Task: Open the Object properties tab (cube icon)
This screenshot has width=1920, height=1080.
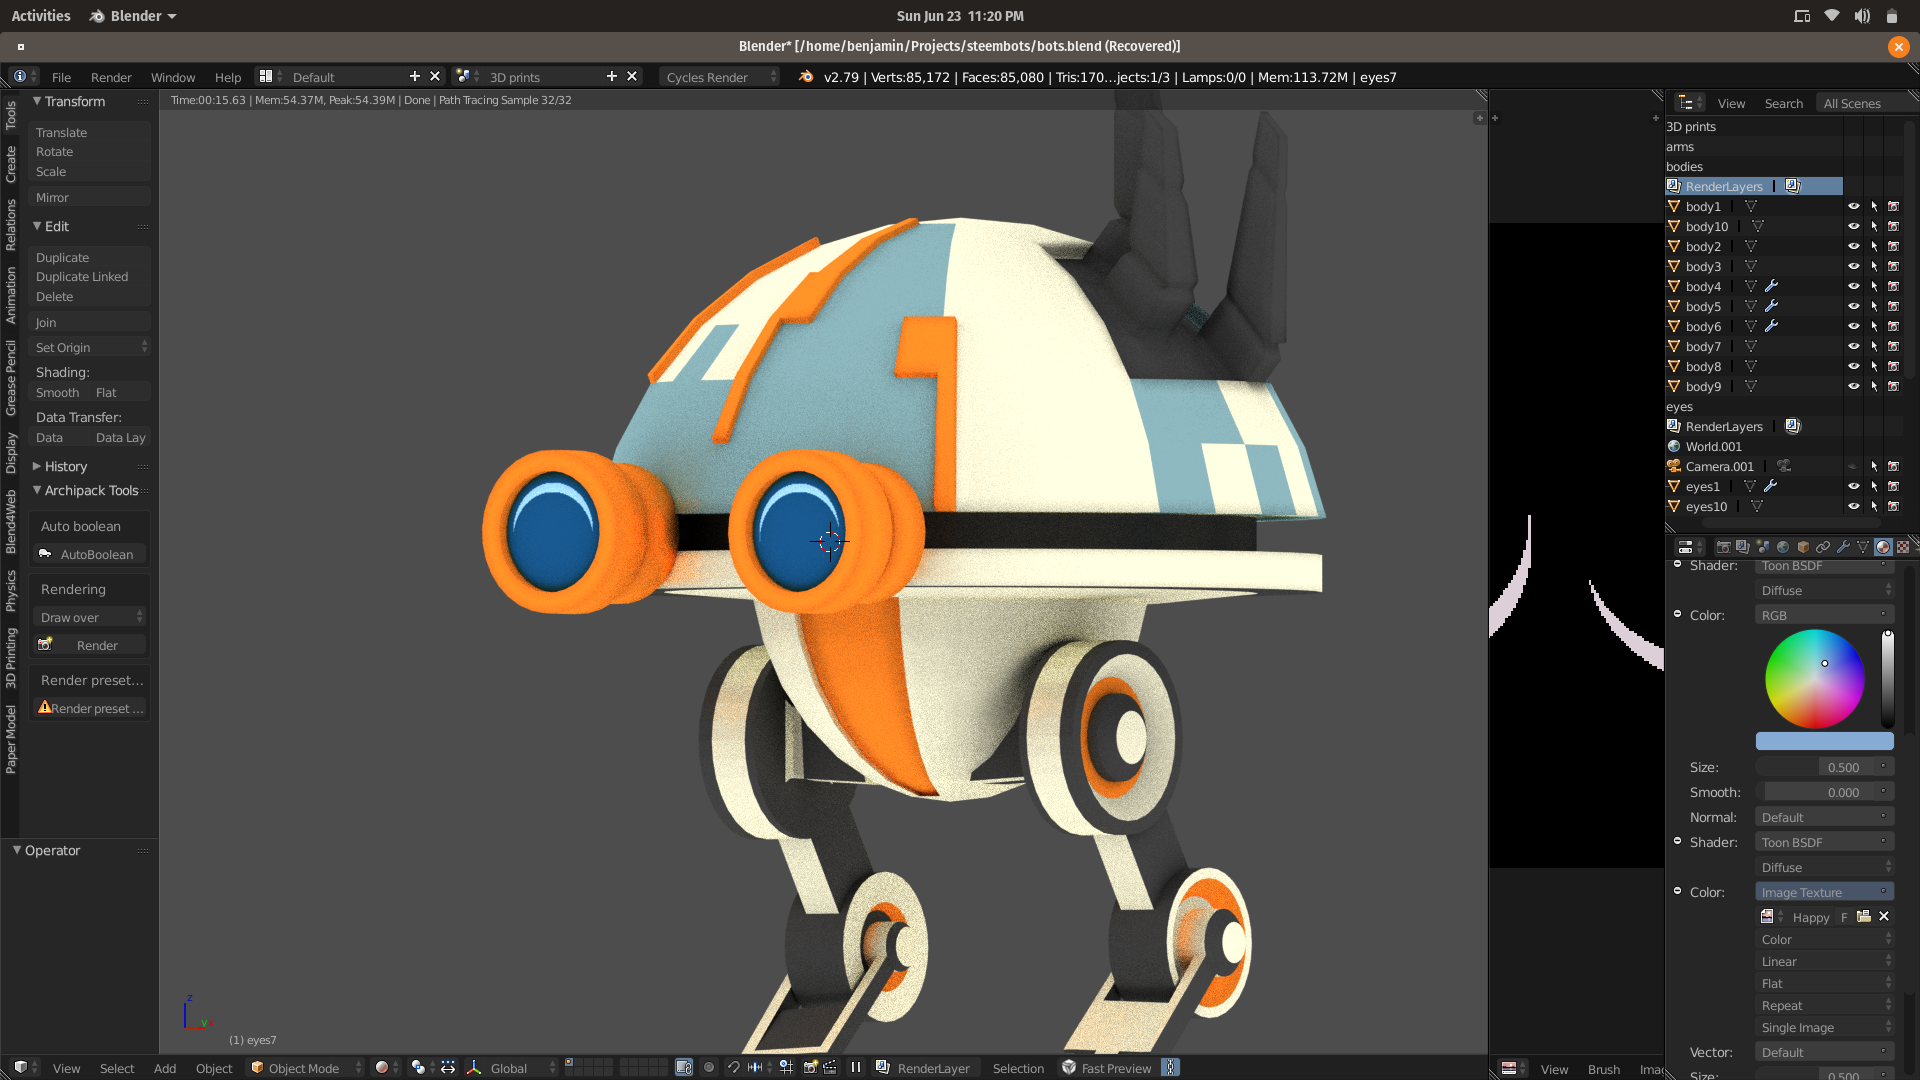Action: pos(1803,547)
